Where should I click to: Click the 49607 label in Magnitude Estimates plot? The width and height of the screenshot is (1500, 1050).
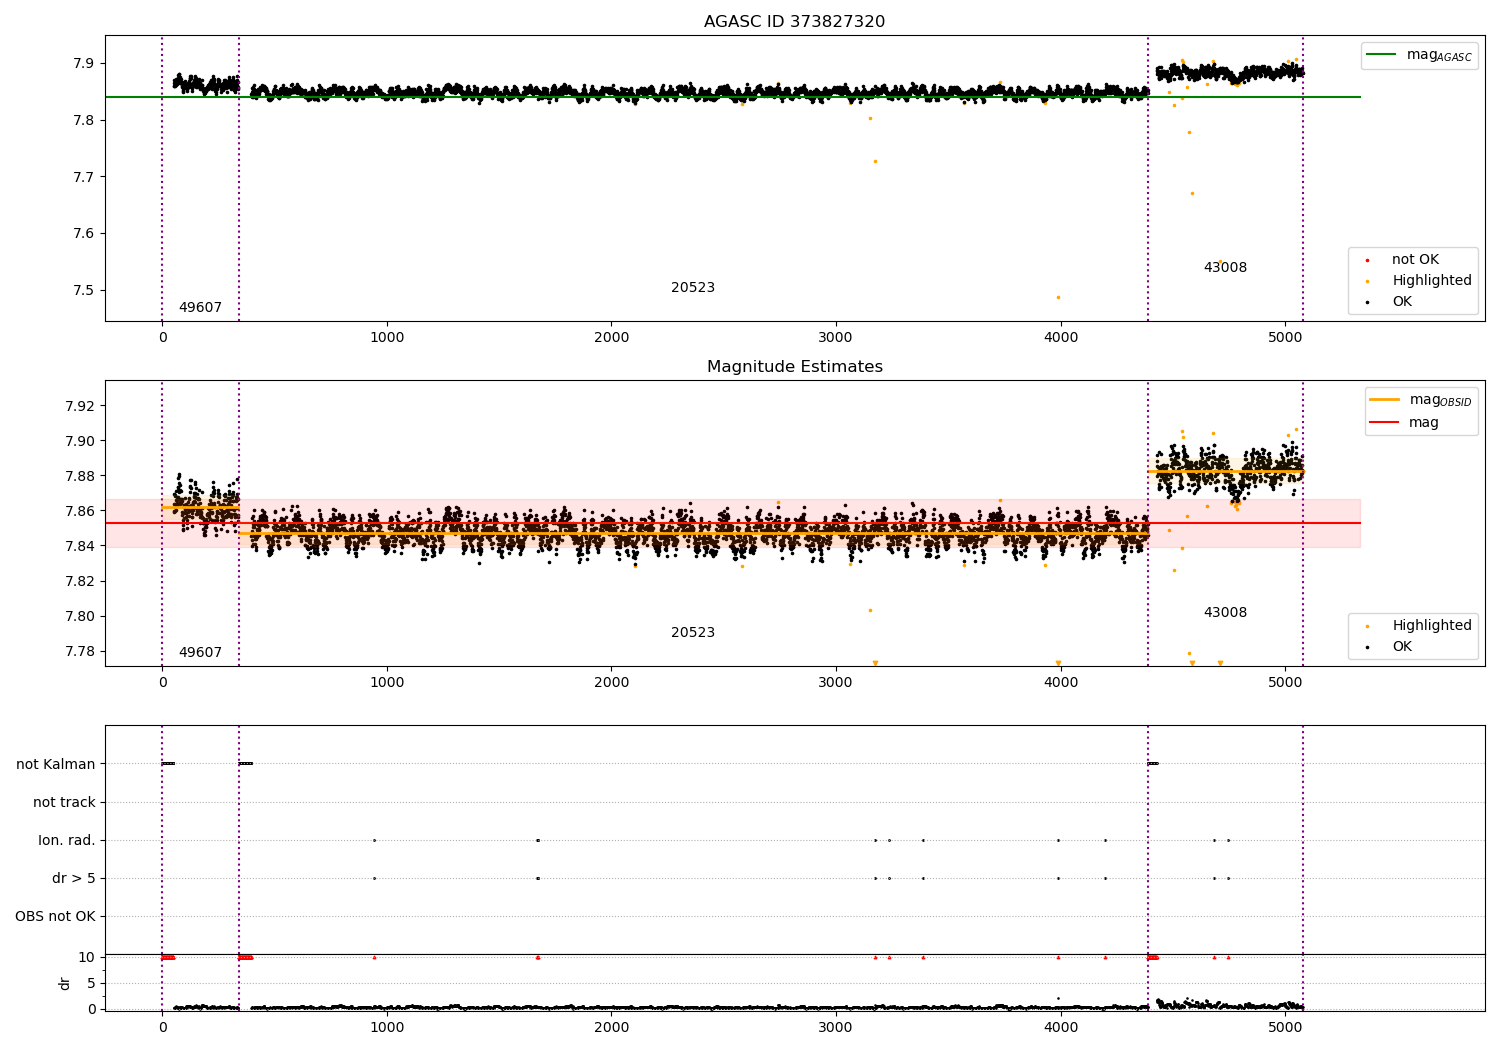tap(200, 653)
